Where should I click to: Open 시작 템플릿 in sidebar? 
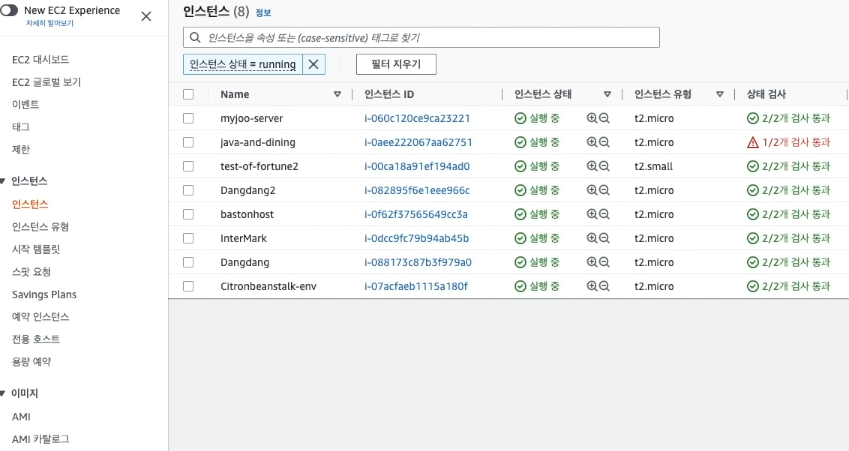coord(36,249)
